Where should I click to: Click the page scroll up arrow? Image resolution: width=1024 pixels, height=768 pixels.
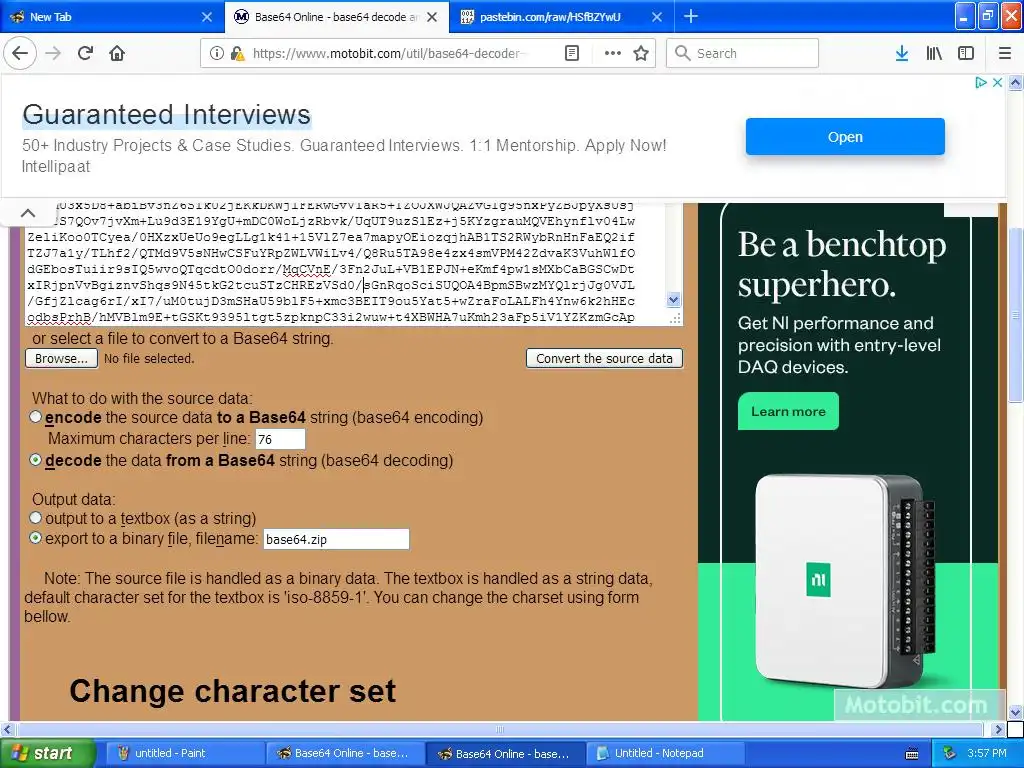point(1016,83)
